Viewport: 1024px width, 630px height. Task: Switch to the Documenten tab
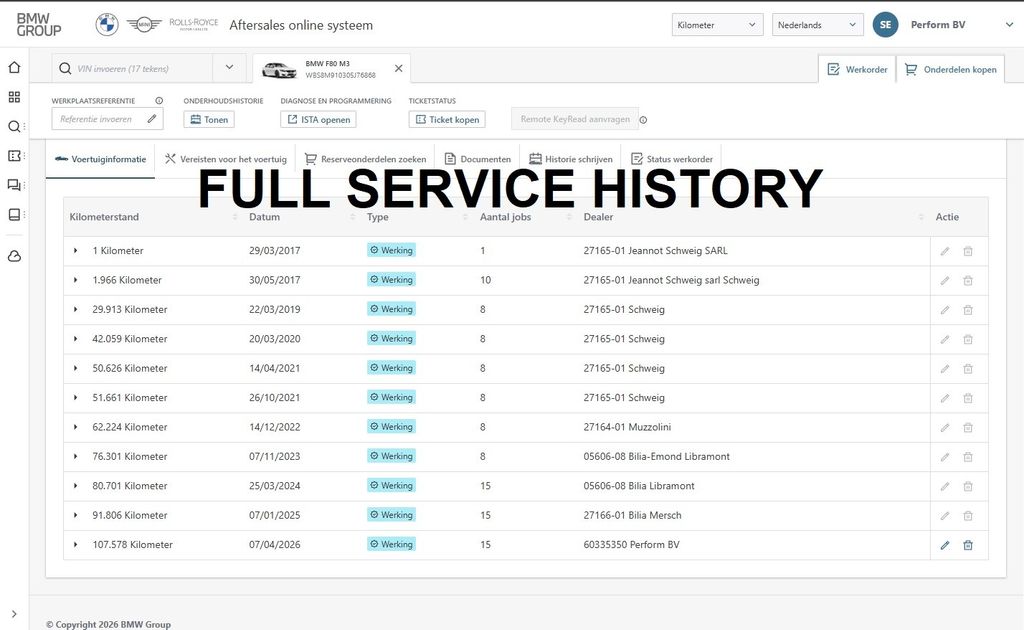(478, 159)
